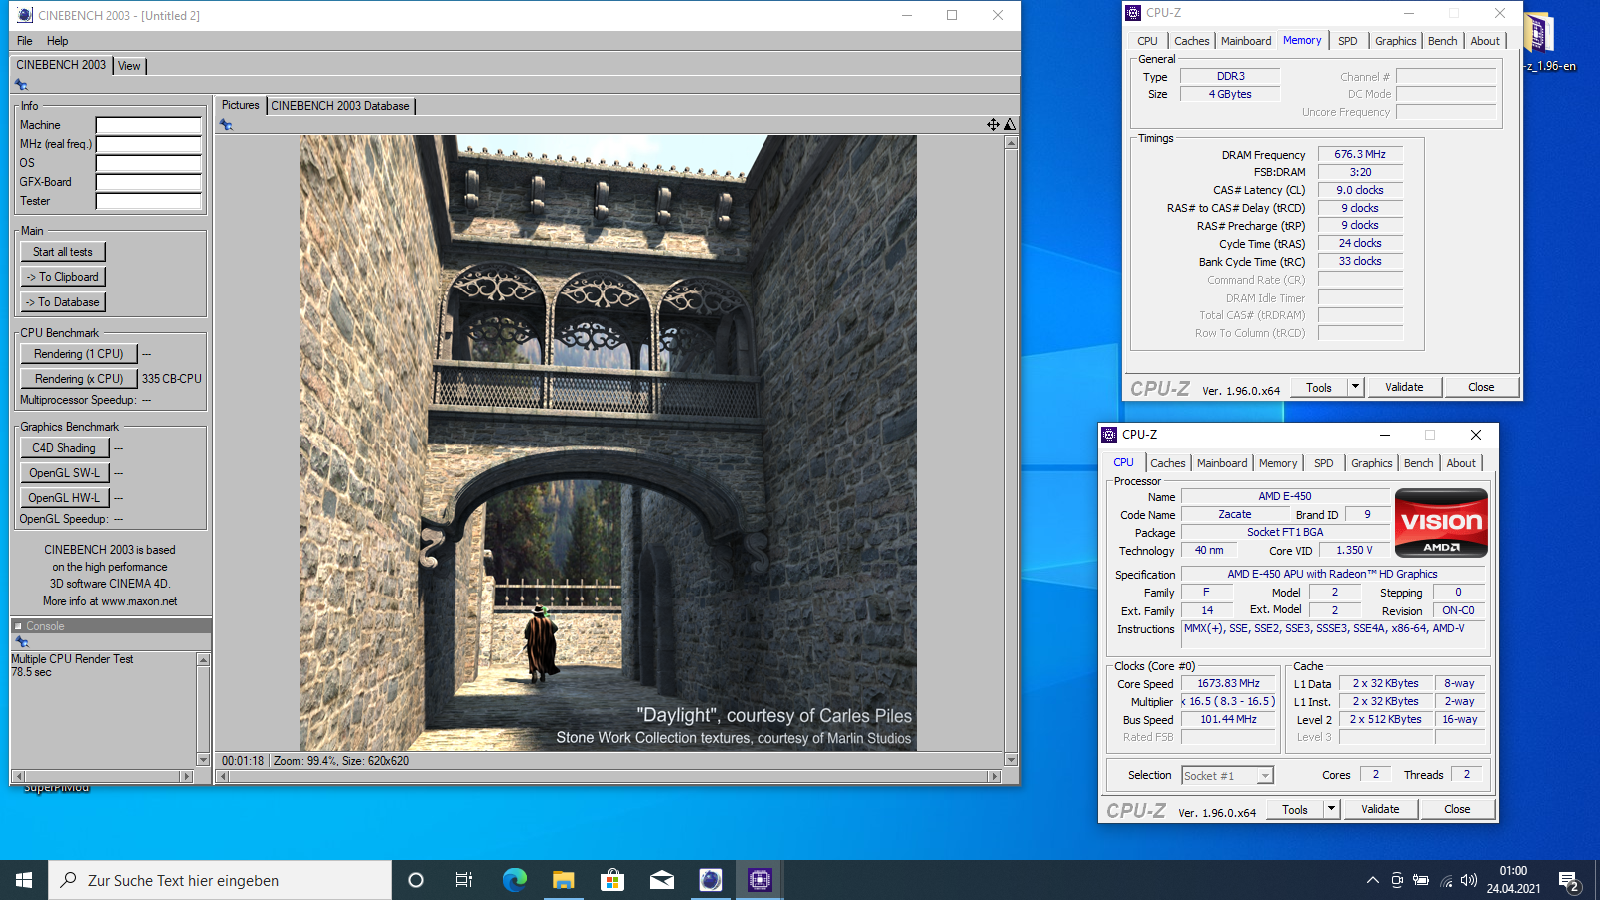Run Rendering (x CPU) benchmark
This screenshot has height=900, width=1600.
pos(79,379)
